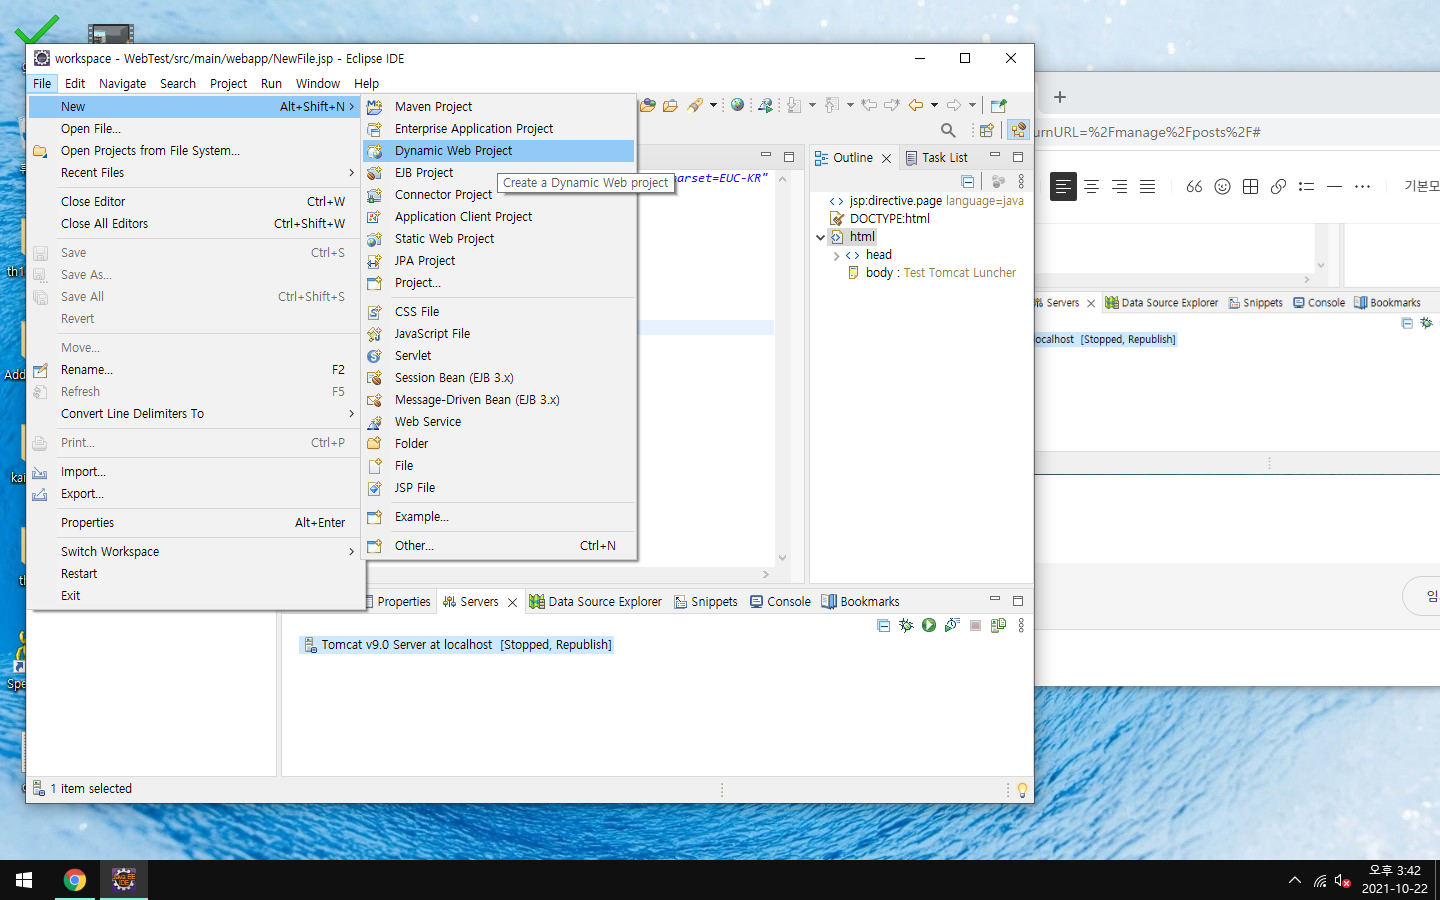
Task: Click the align left icon in browser editor
Action: [1063, 187]
